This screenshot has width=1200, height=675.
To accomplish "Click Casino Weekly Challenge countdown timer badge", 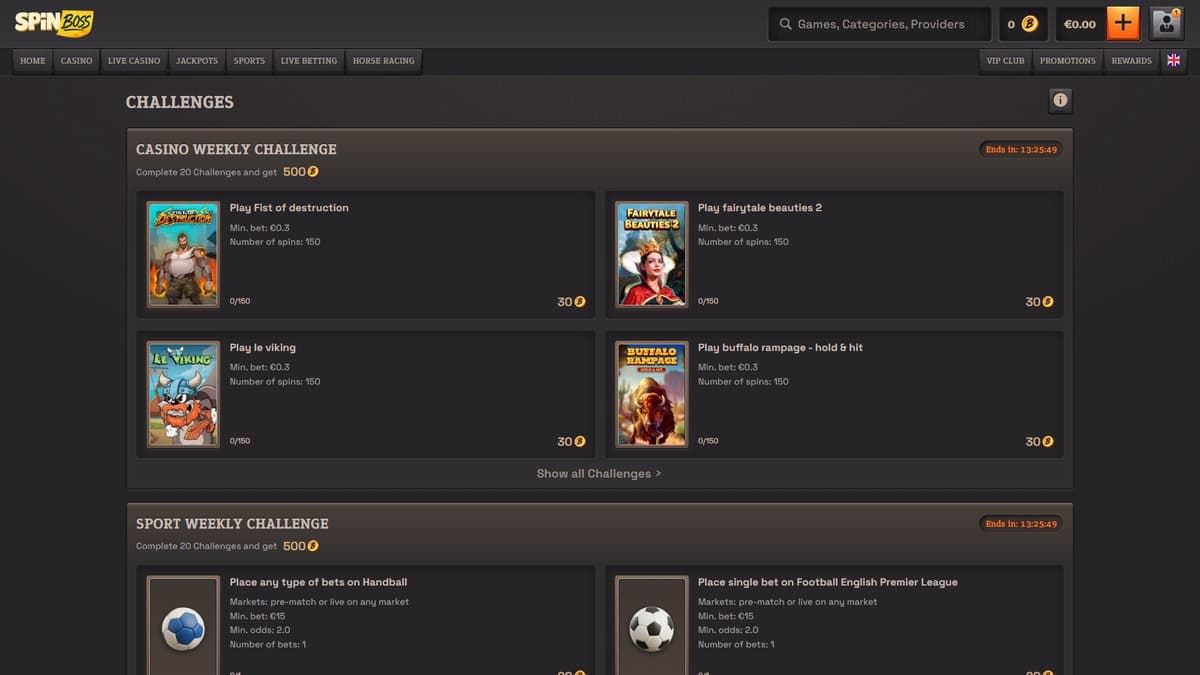I will (x=1021, y=149).
